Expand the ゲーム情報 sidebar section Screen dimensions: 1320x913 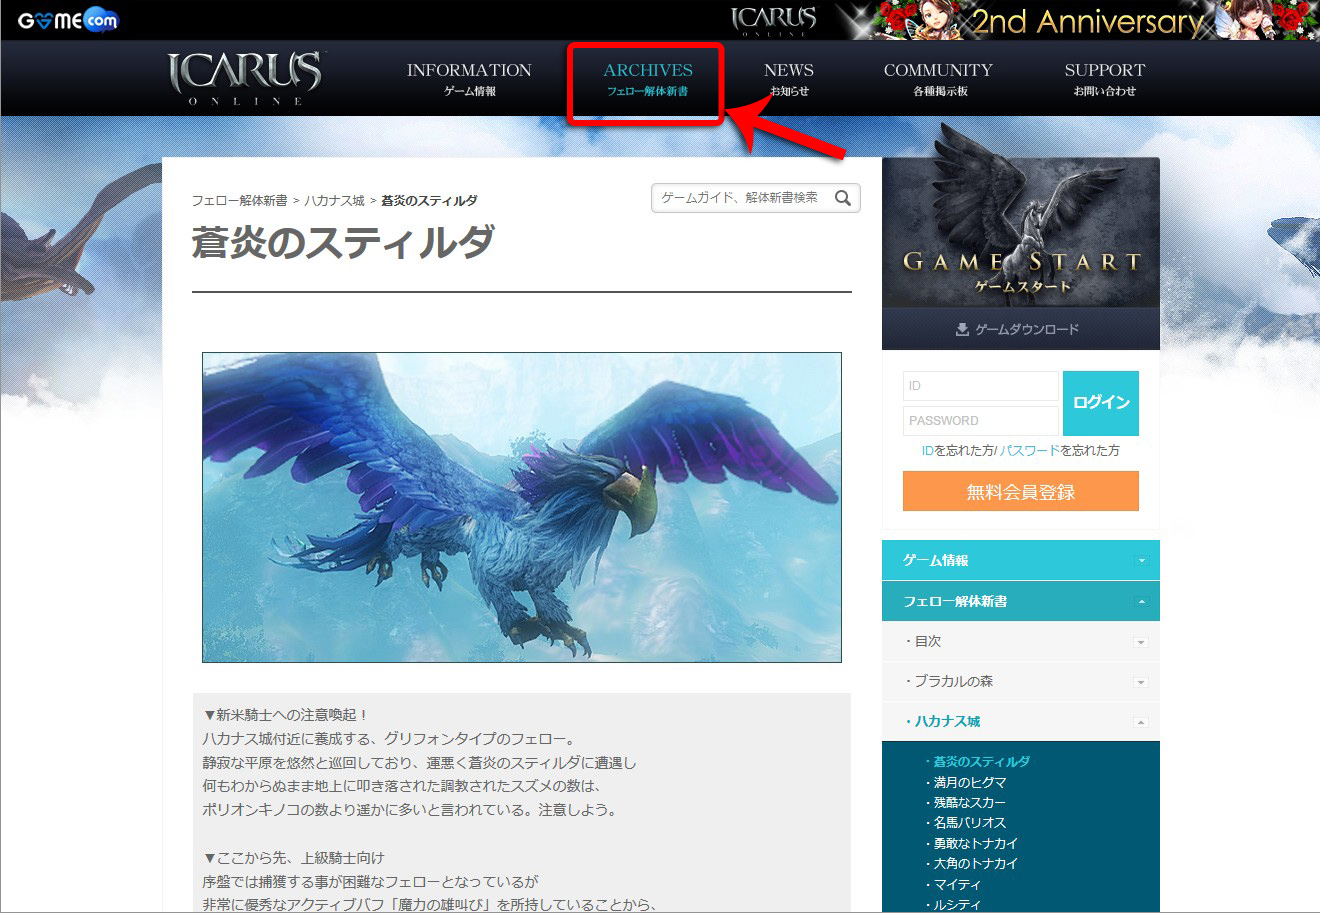1021,560
